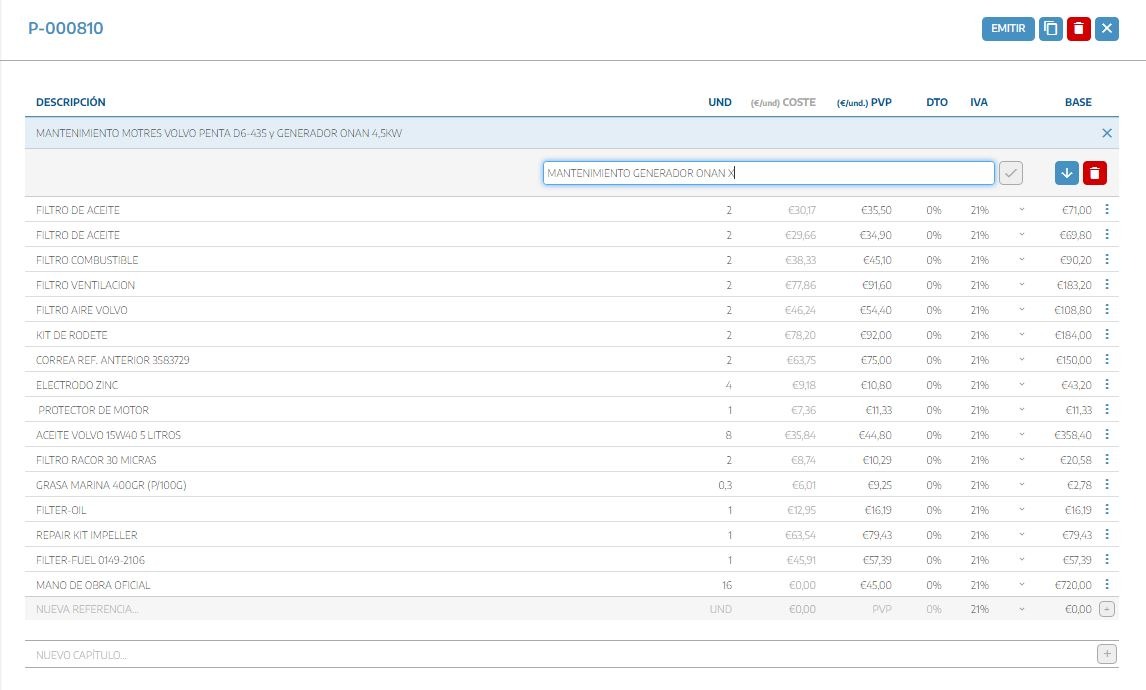Click the blue move-down arrow for chapter

pos(1067,173)
